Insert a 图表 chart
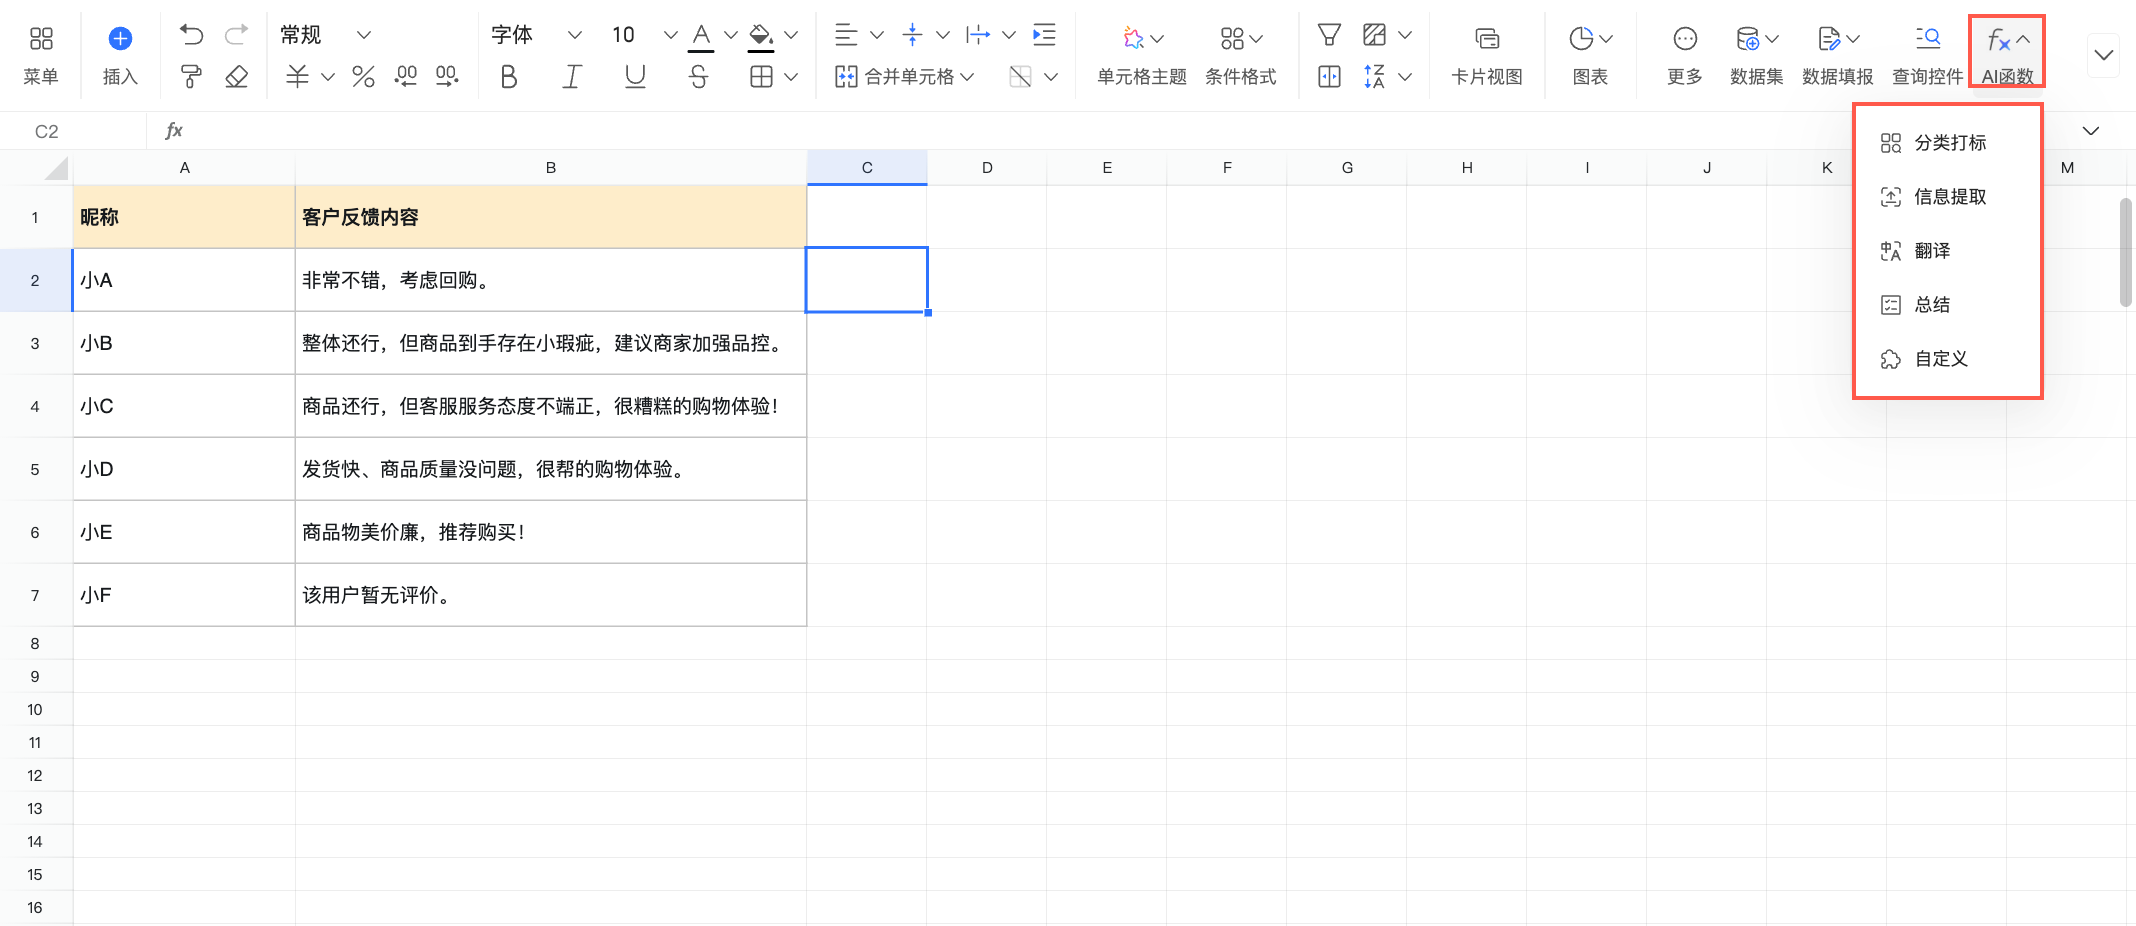Viewport: 2136px width, 926px height. pyautogui.click(x=1590, y=55)
